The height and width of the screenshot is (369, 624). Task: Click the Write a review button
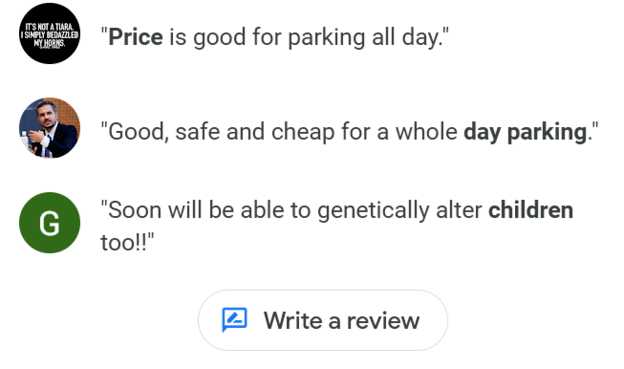pyautogui.click(x=323, y=320)
